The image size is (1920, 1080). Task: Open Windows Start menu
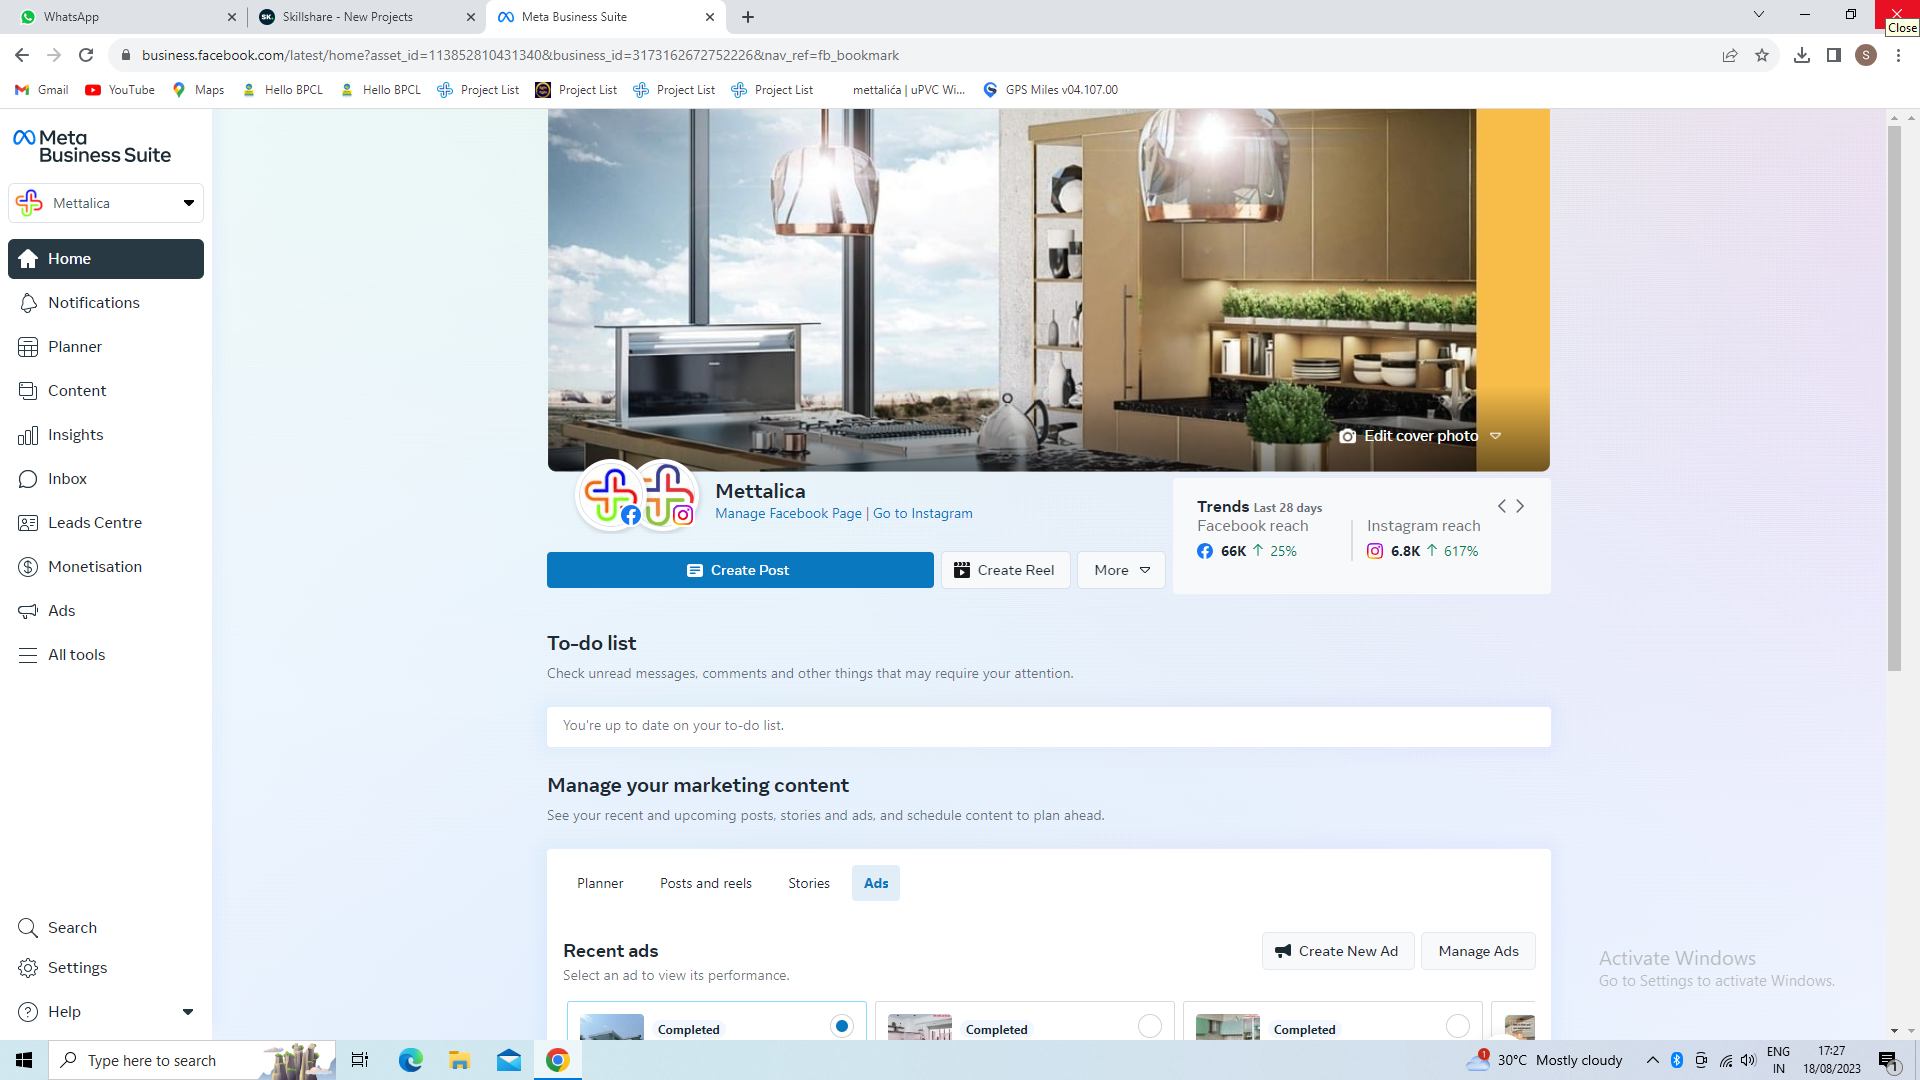(x=24, y=1060)
